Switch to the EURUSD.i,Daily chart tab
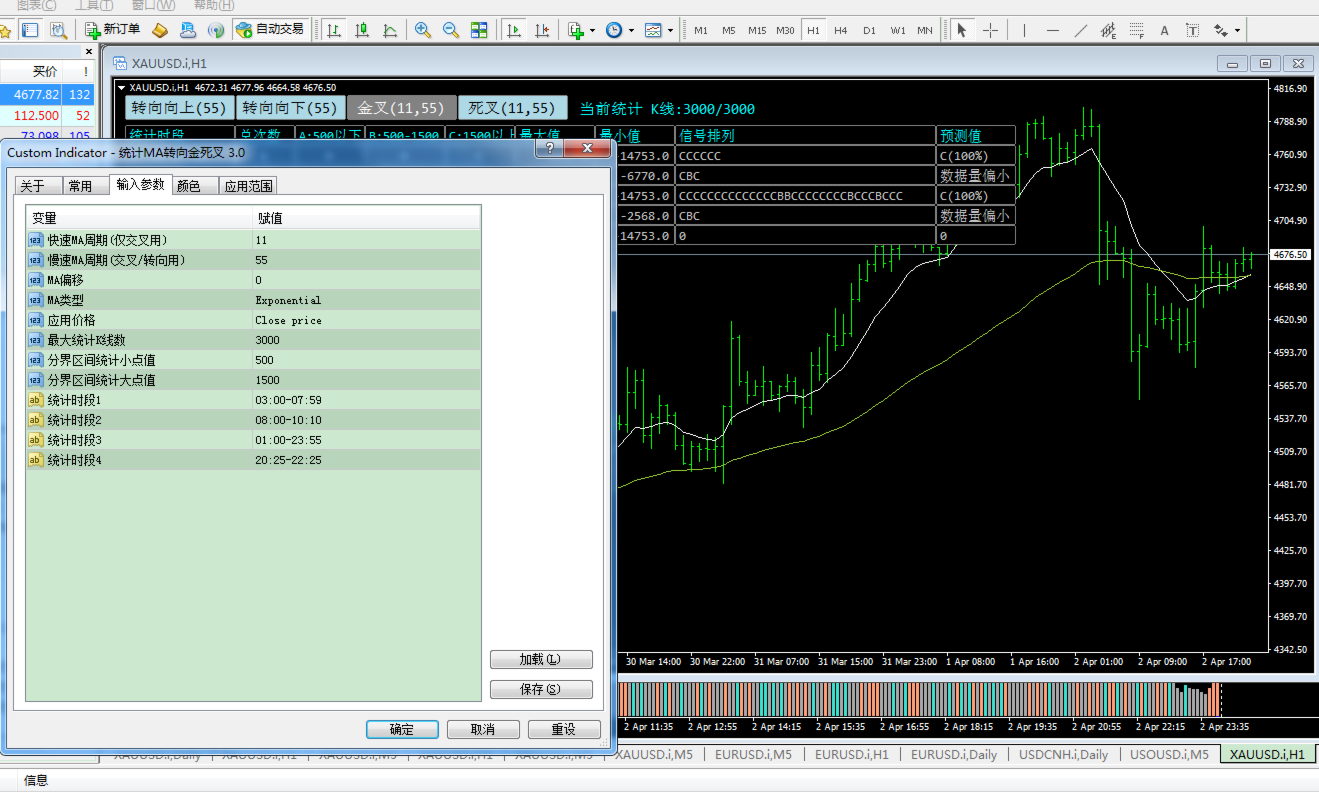This screenshot has width=1319, height=792. tap(954, 755)
